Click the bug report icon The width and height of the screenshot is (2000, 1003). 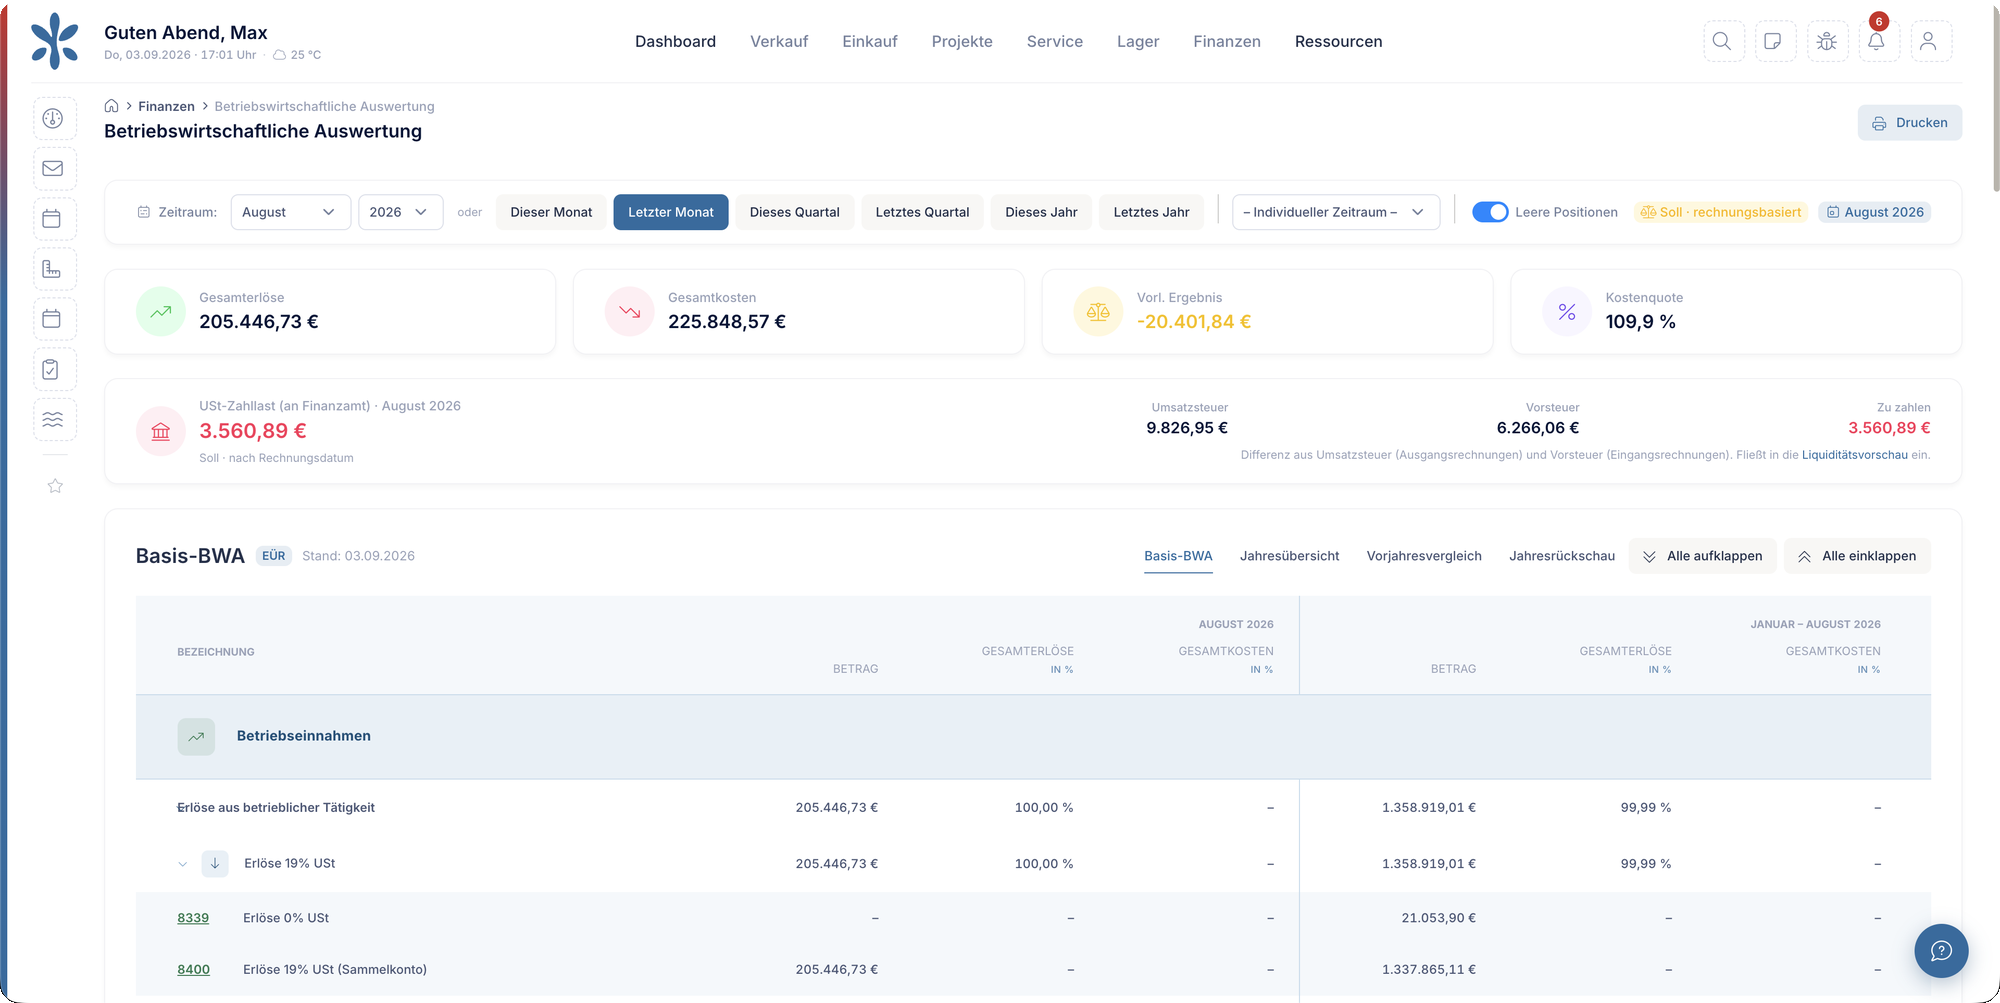[1827, 41]
